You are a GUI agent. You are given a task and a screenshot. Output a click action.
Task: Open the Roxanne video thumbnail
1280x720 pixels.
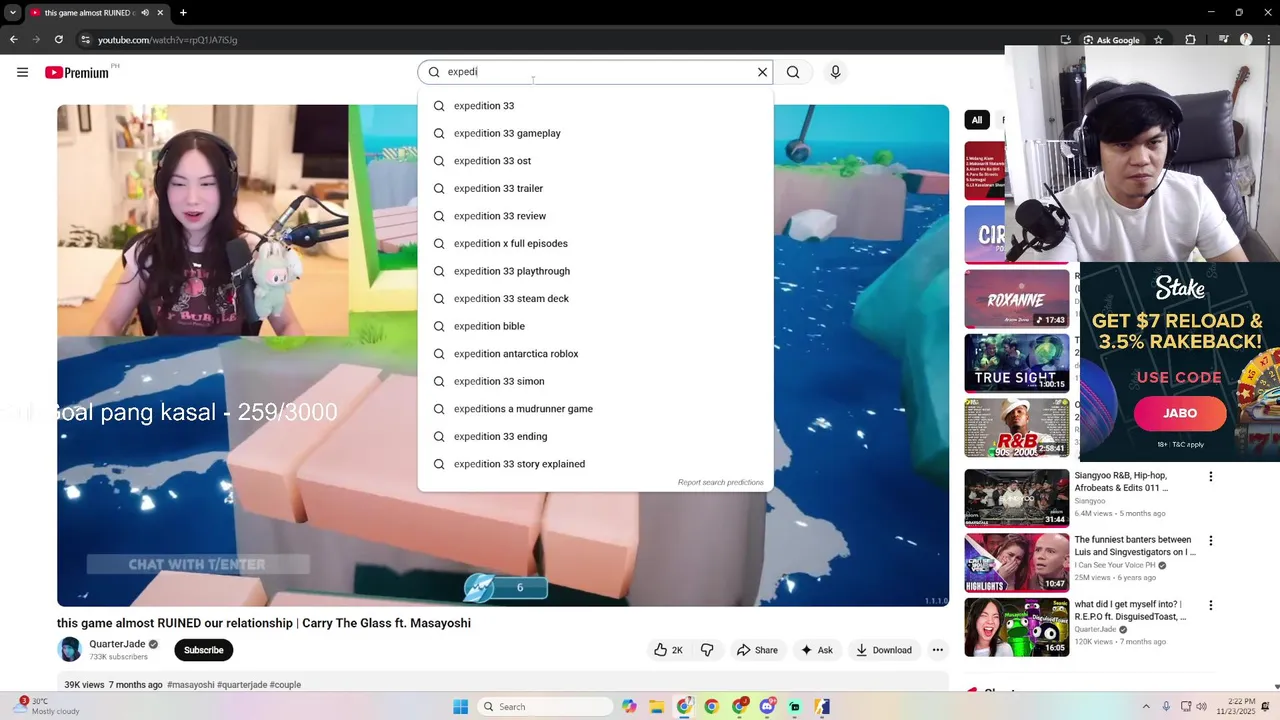tap(1016, 298)
